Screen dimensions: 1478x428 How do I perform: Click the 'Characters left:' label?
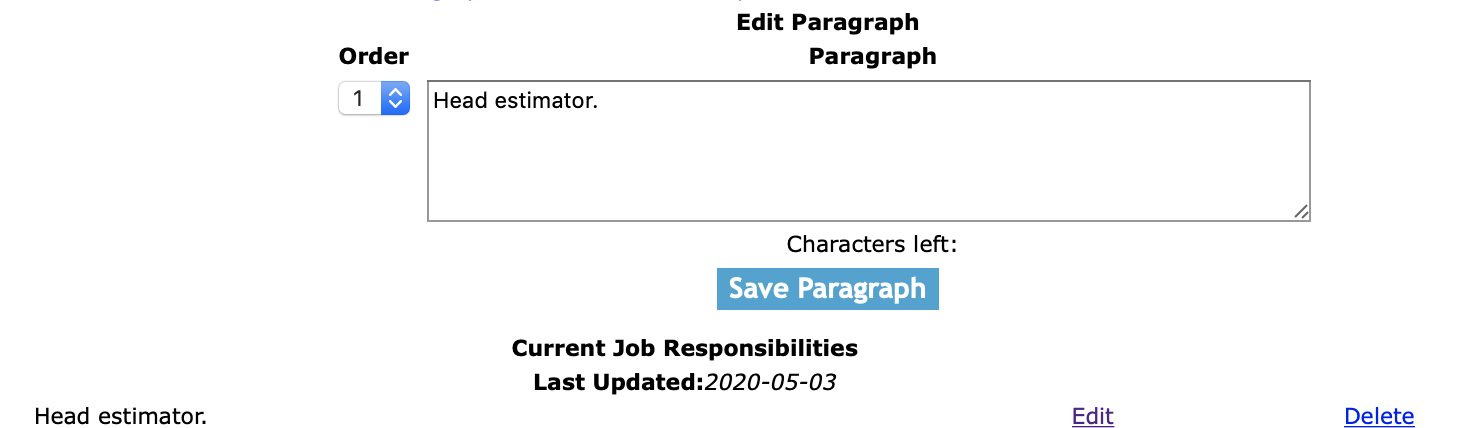click(872, 245)
